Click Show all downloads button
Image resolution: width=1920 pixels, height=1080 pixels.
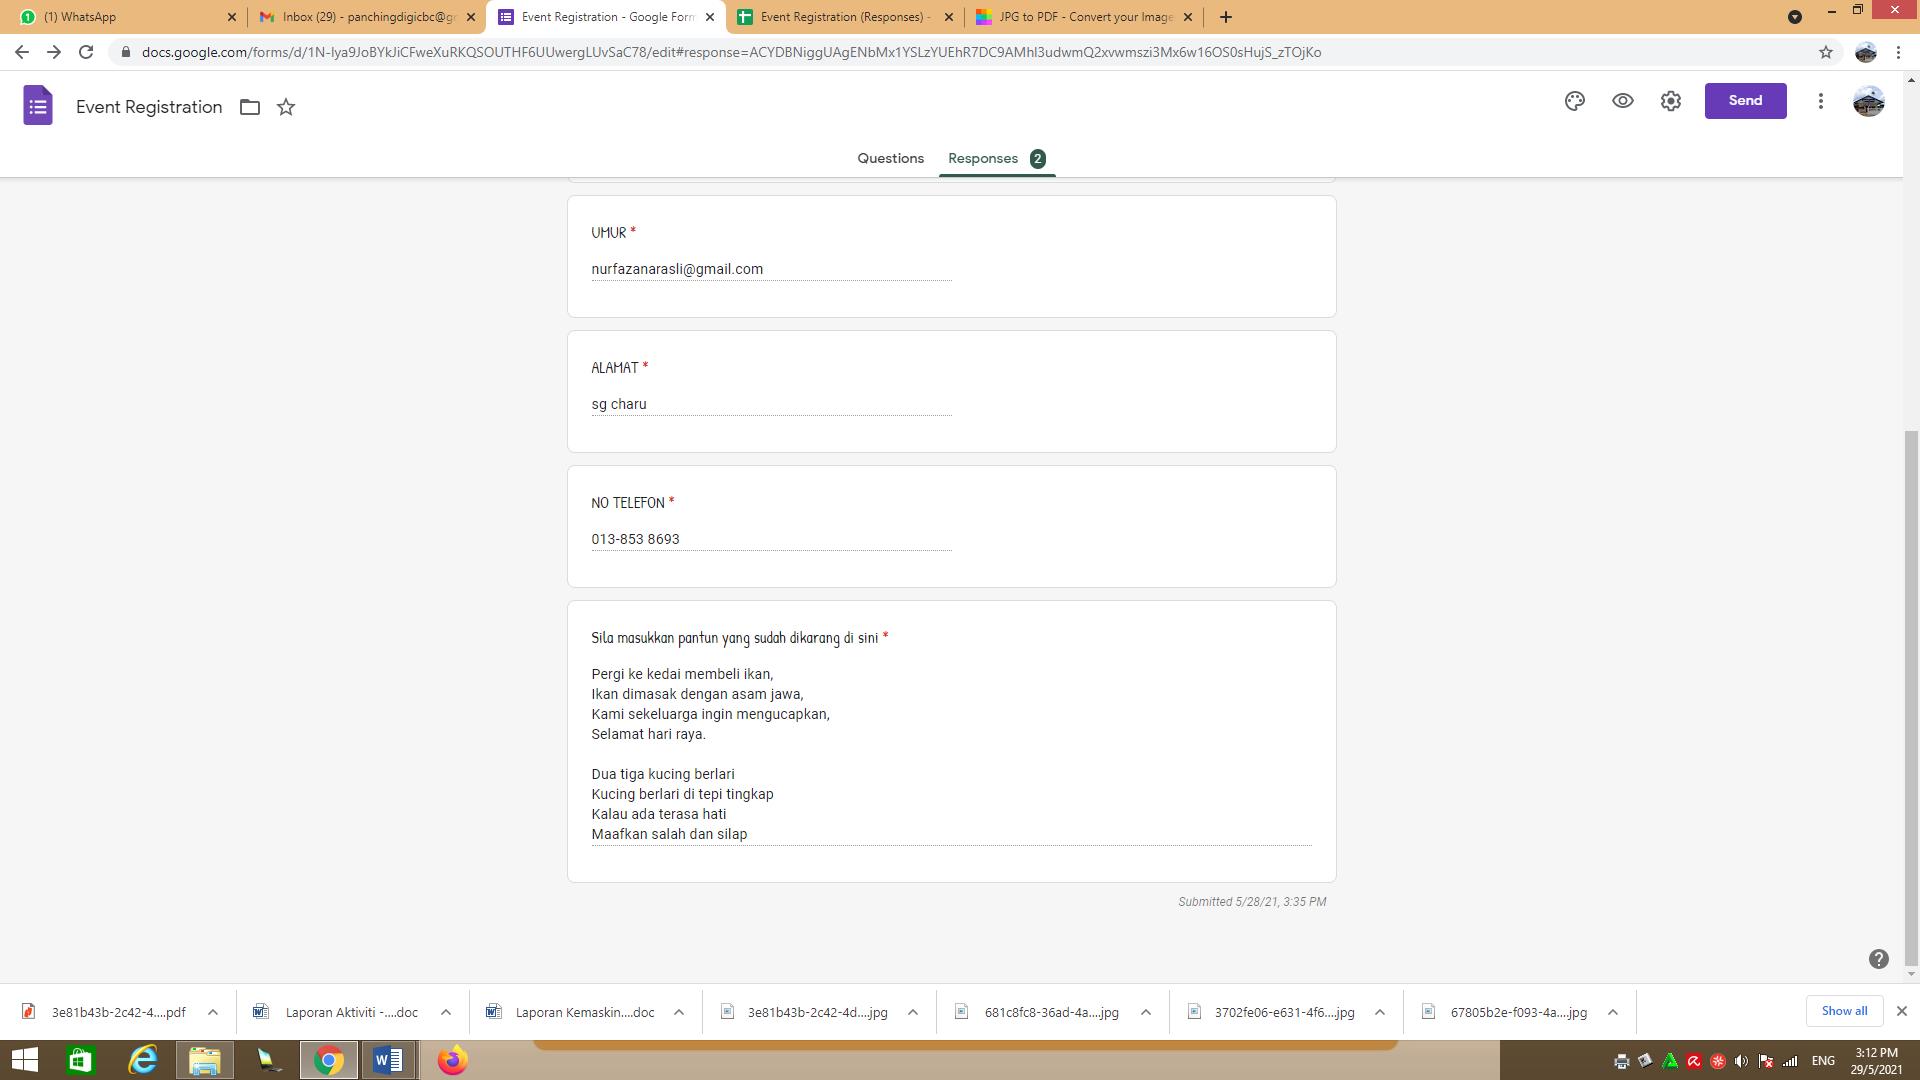pyautogui.click(x=1844, y=1011)
